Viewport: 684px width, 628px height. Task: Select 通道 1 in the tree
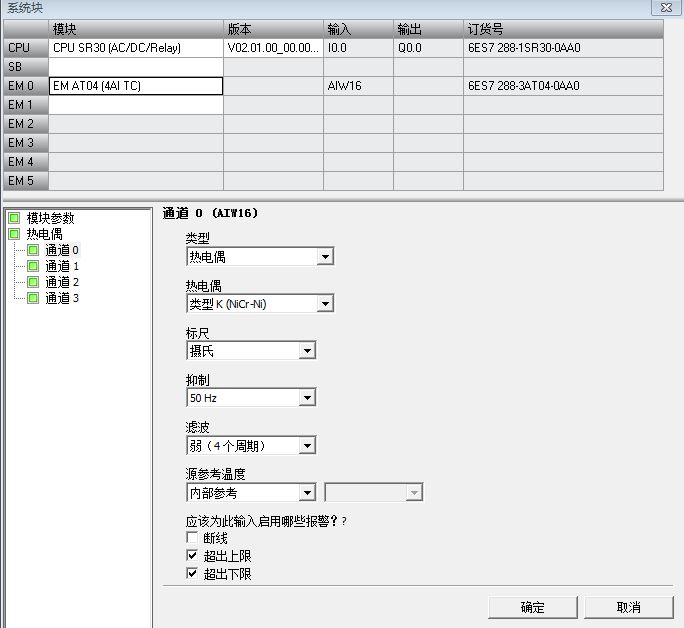click(x=62, y=266)
